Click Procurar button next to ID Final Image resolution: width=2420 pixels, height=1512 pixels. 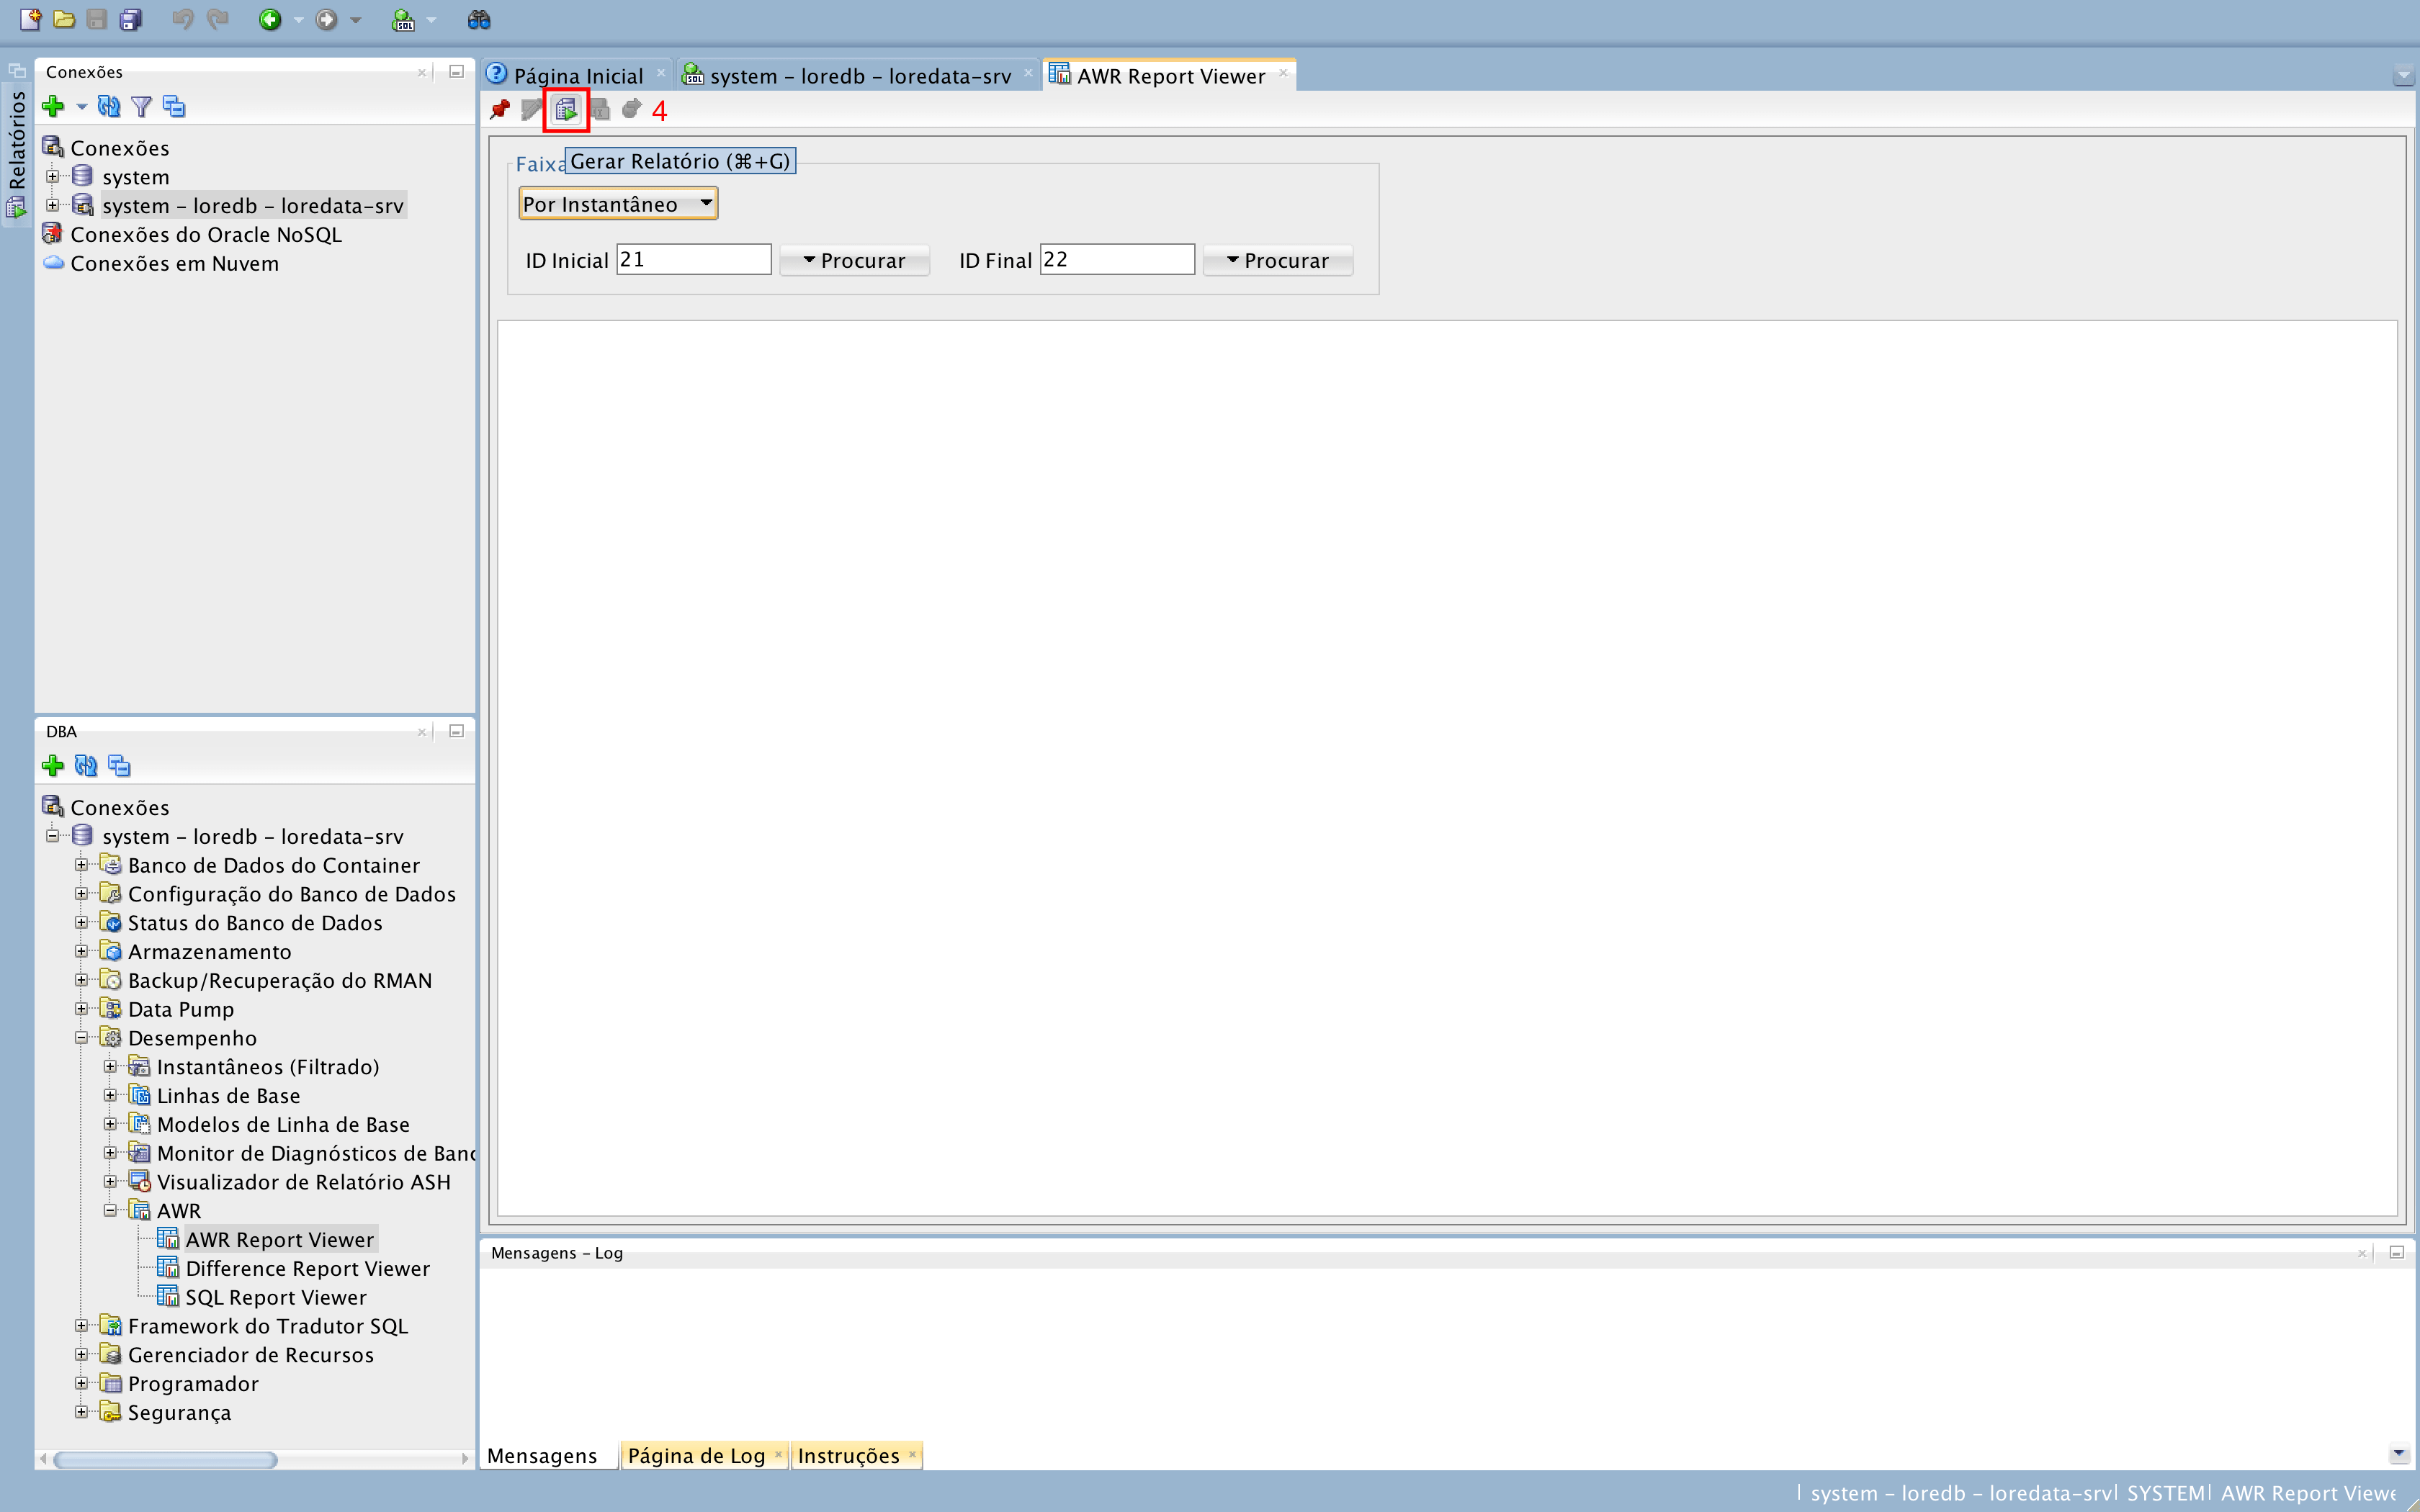click(1277, 261)
